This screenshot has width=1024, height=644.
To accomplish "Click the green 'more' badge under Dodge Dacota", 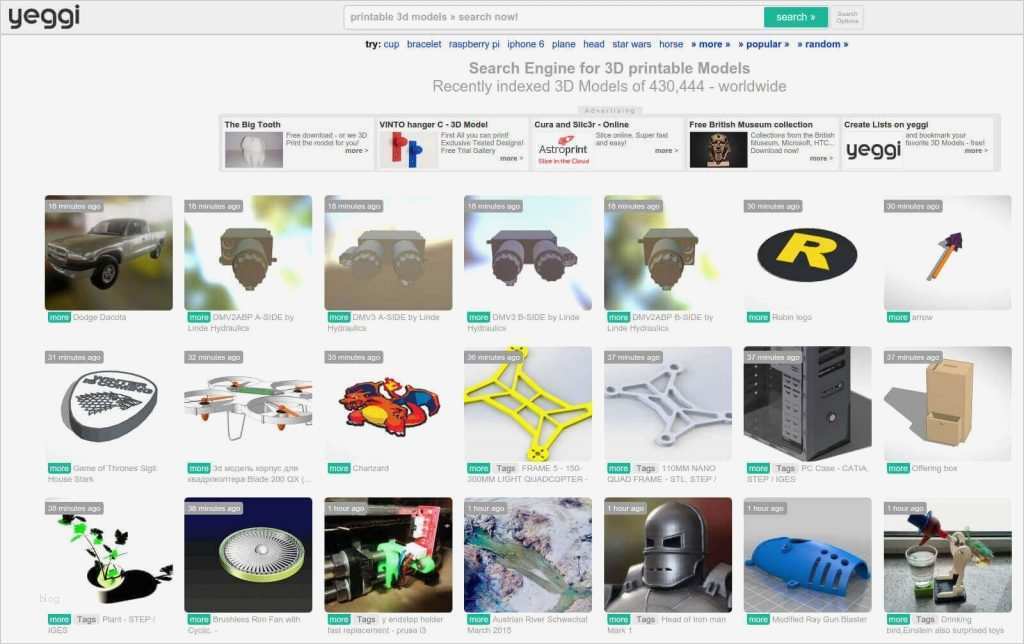I will click(x=59, y=317).
